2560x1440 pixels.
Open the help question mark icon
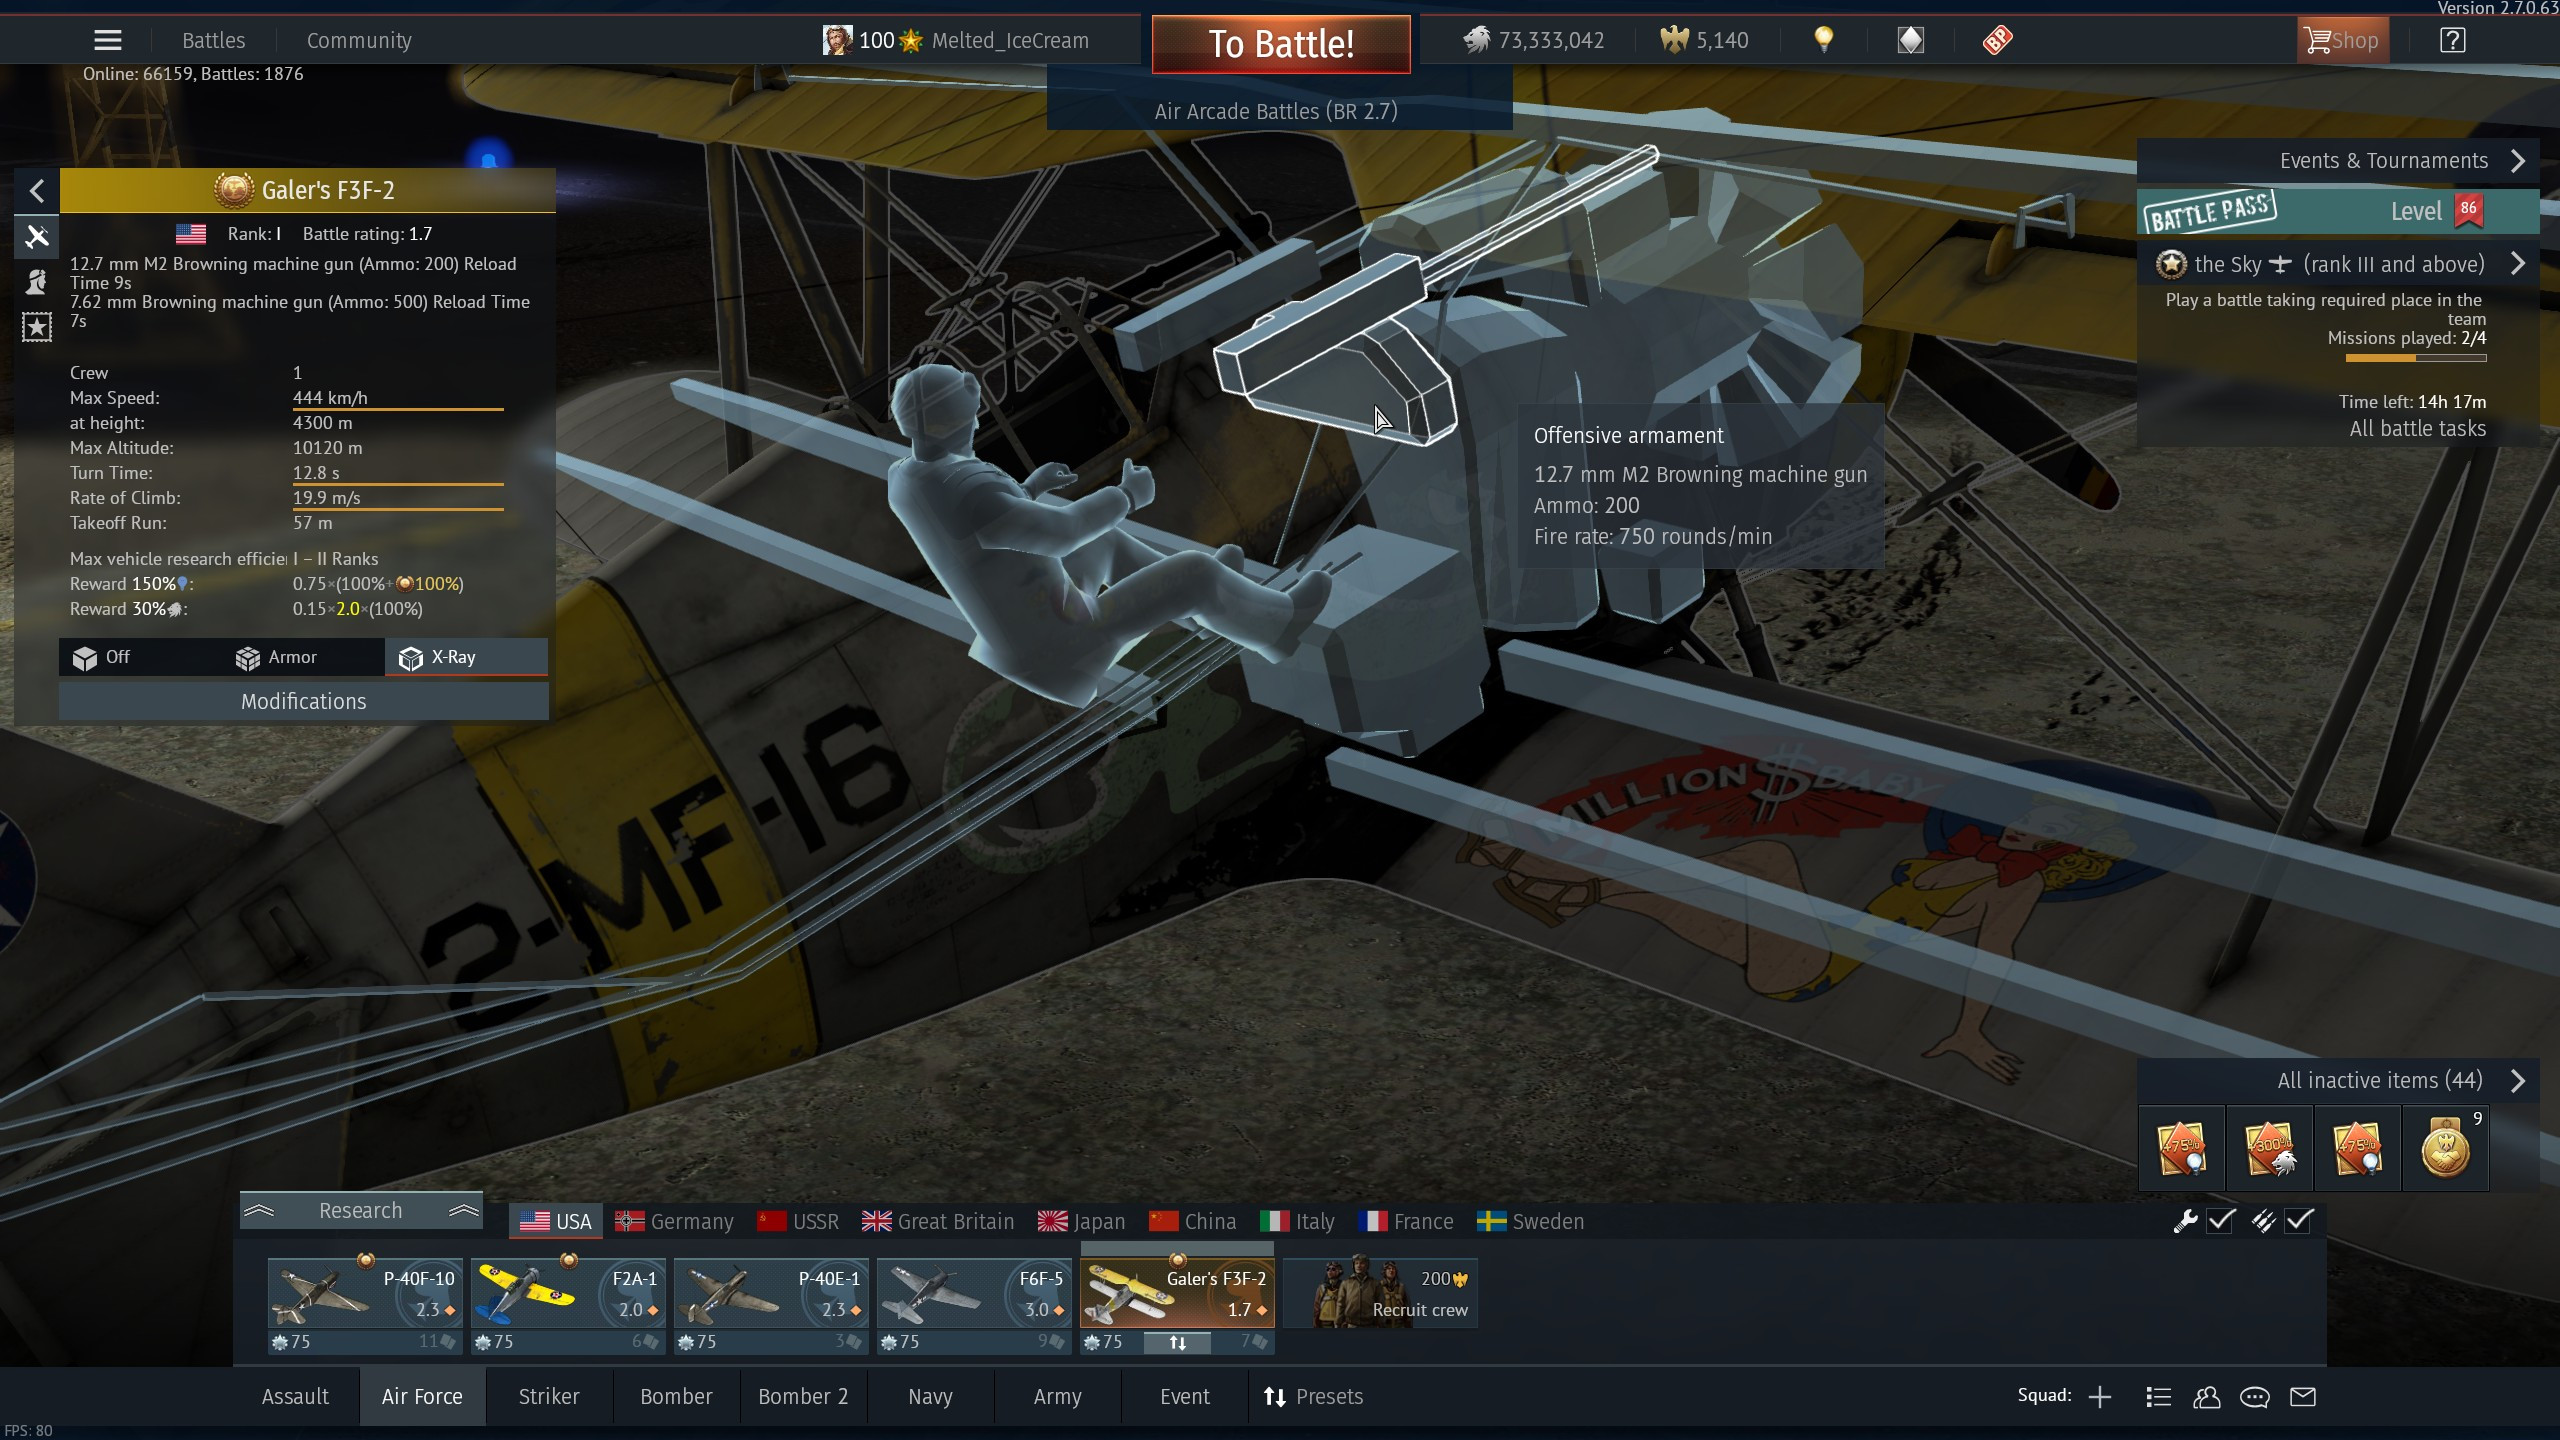click(x=2452, y=40)
